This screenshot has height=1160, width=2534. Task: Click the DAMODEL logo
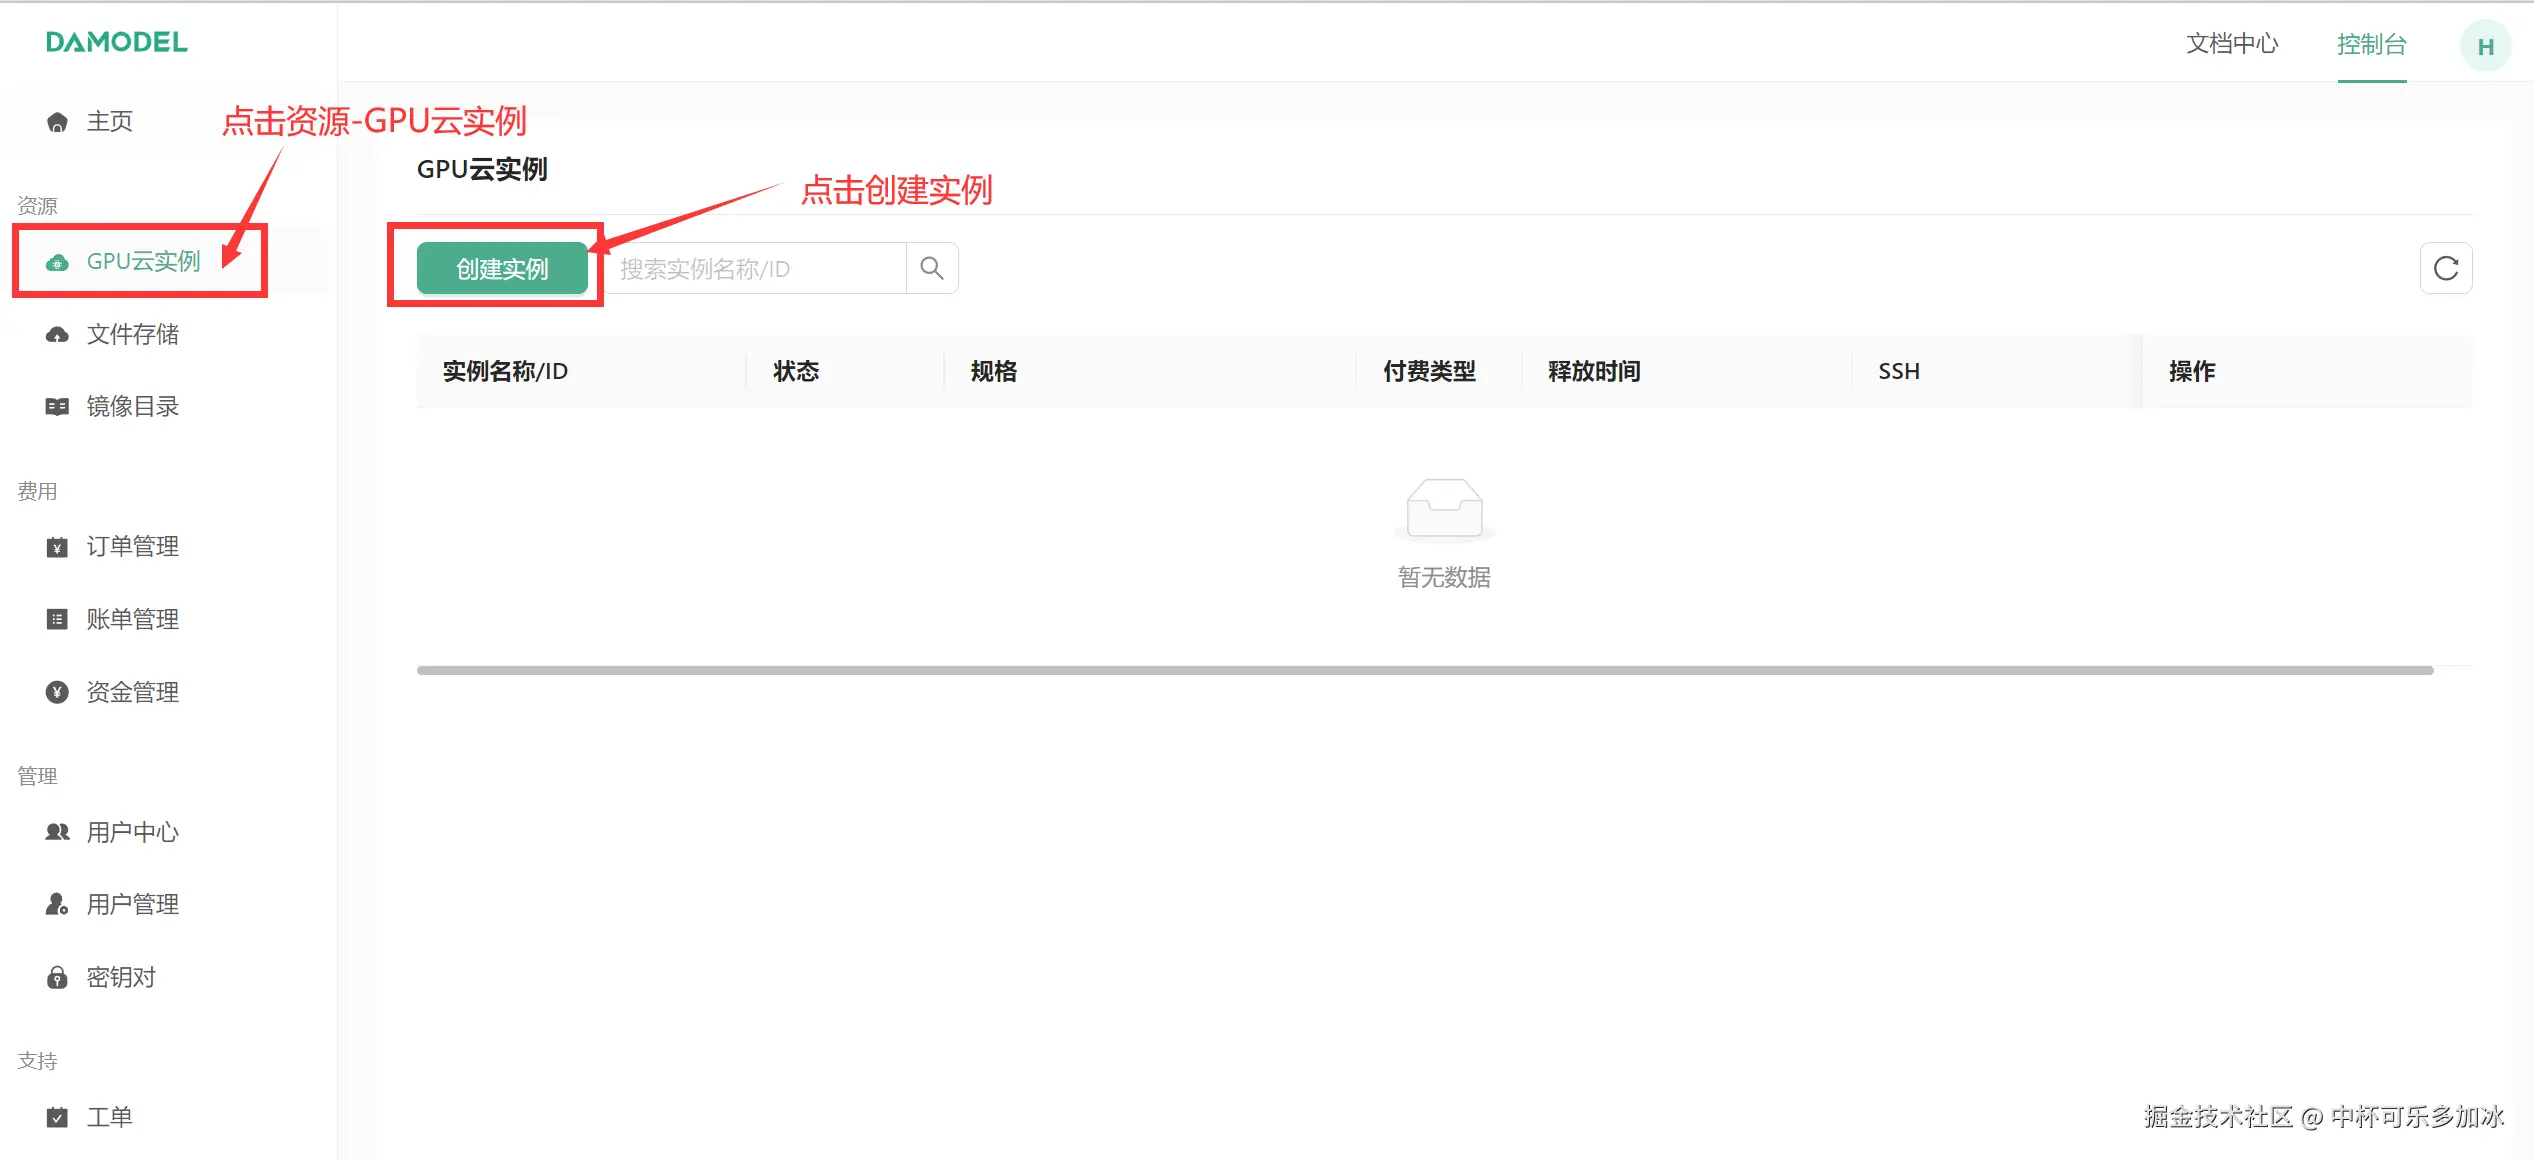tap(116, 42)
